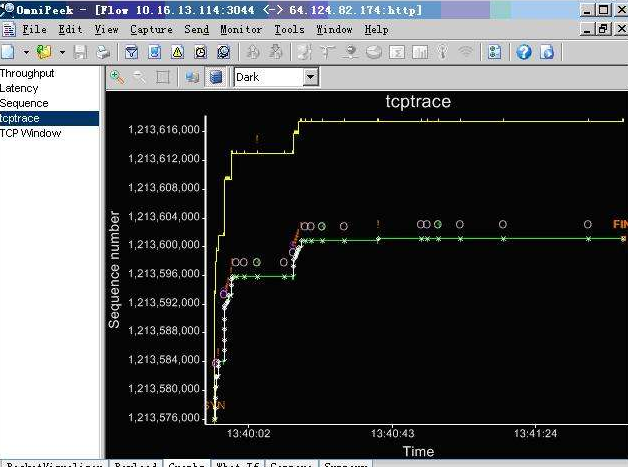Click the grayed protocols tree icon

click(328, 52)
